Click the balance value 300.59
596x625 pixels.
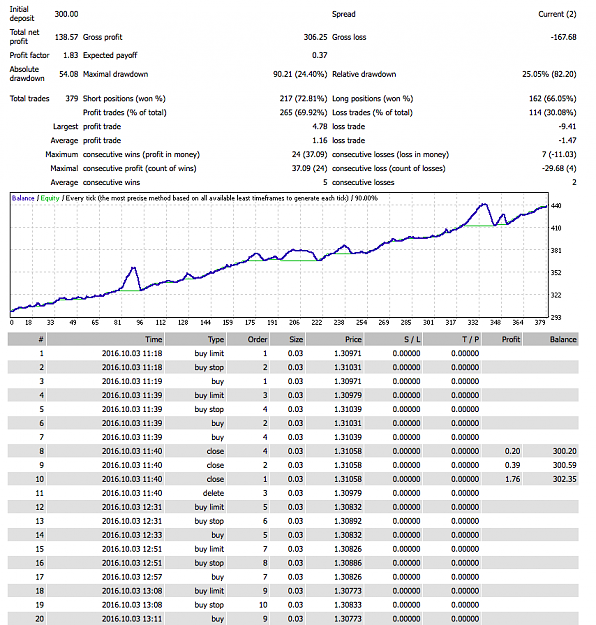[565, 465]
